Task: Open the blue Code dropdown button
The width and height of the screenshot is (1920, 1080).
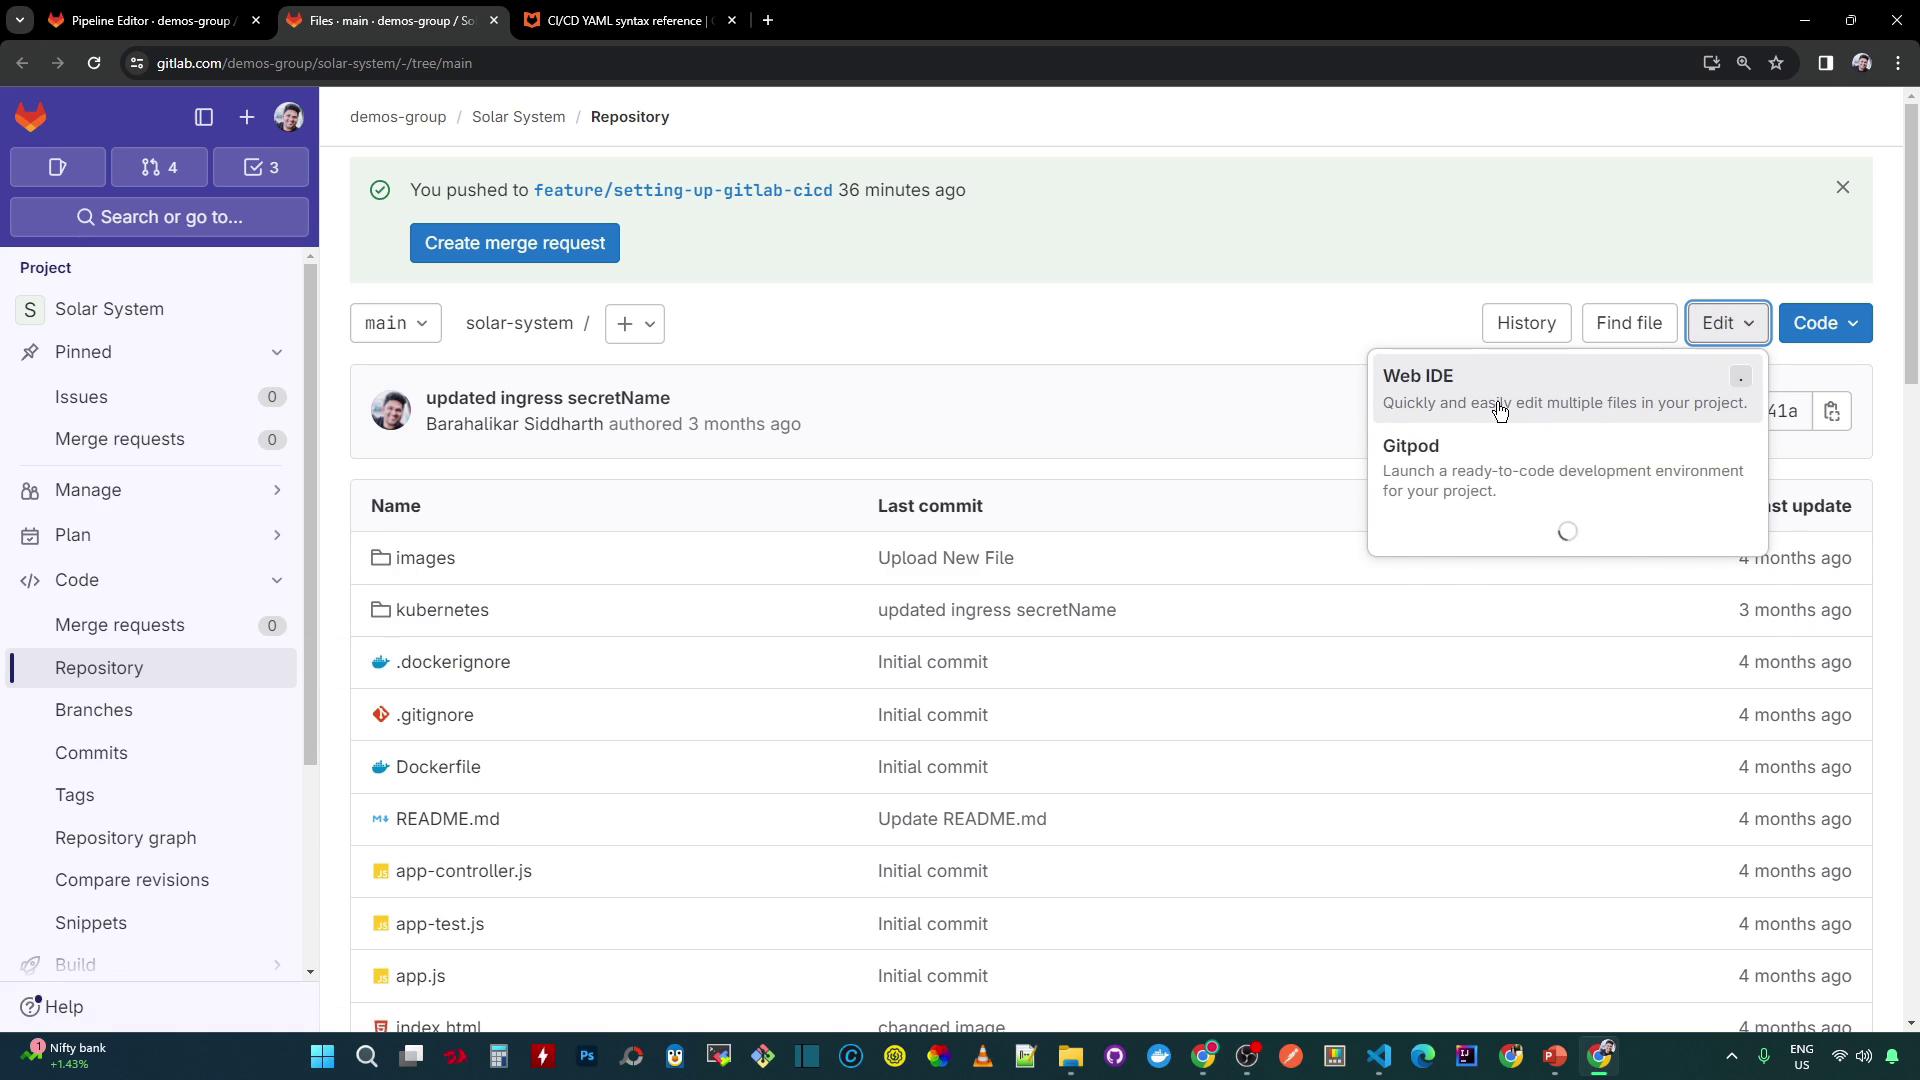Action: coord(1824,323)
